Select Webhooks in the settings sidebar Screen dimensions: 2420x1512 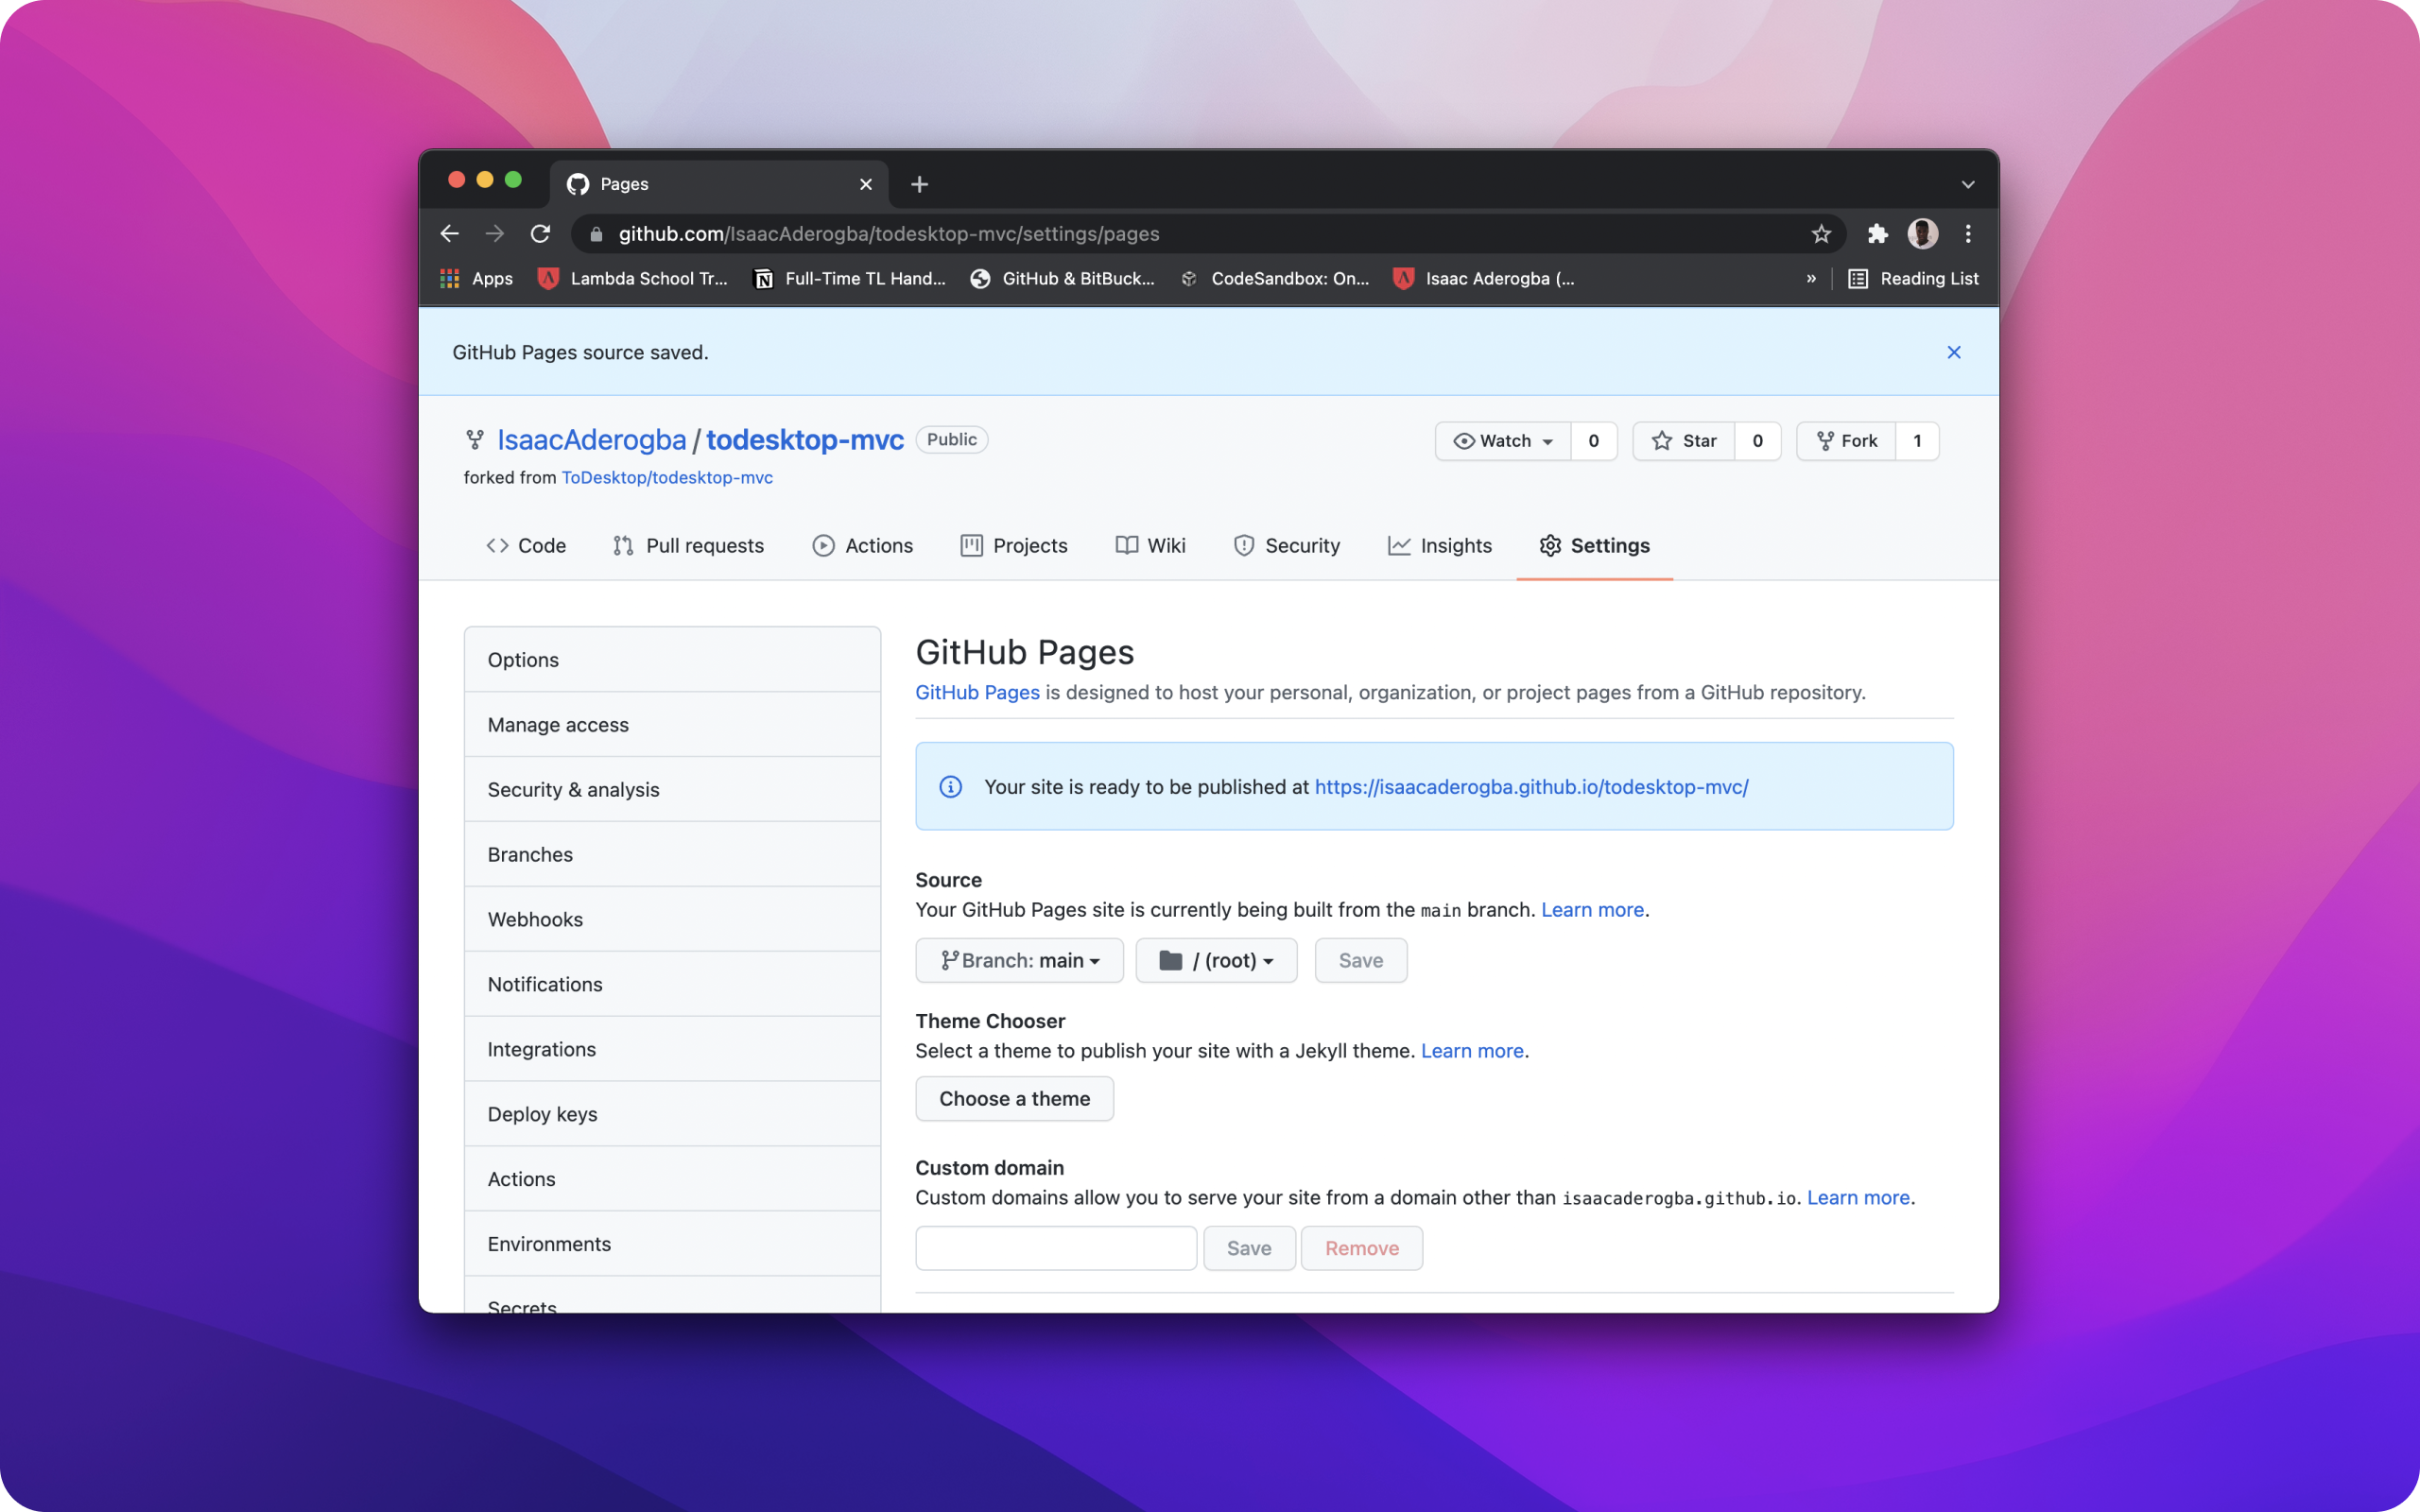[535, 919]
